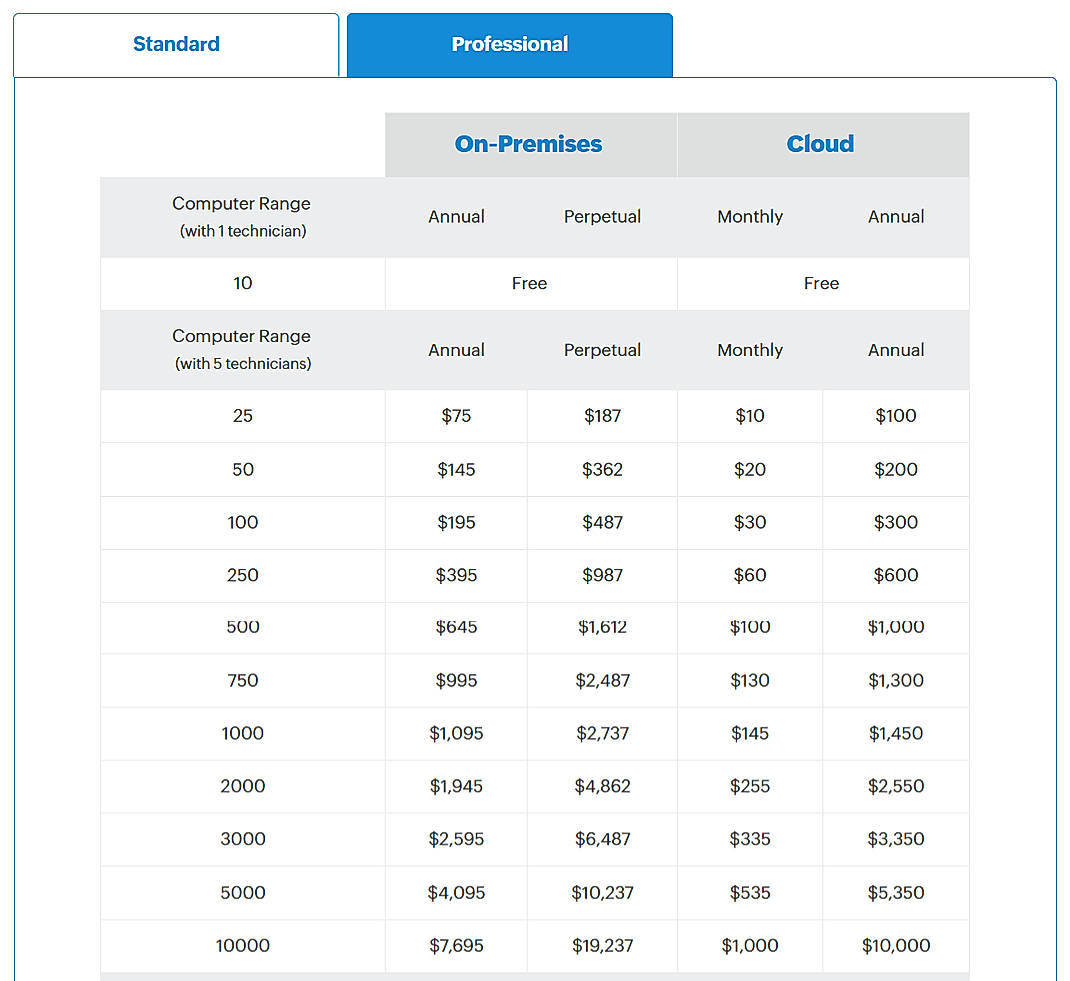Select the 25 computer range row
This screenshot has width=1070, height=981.
[242, 416]
